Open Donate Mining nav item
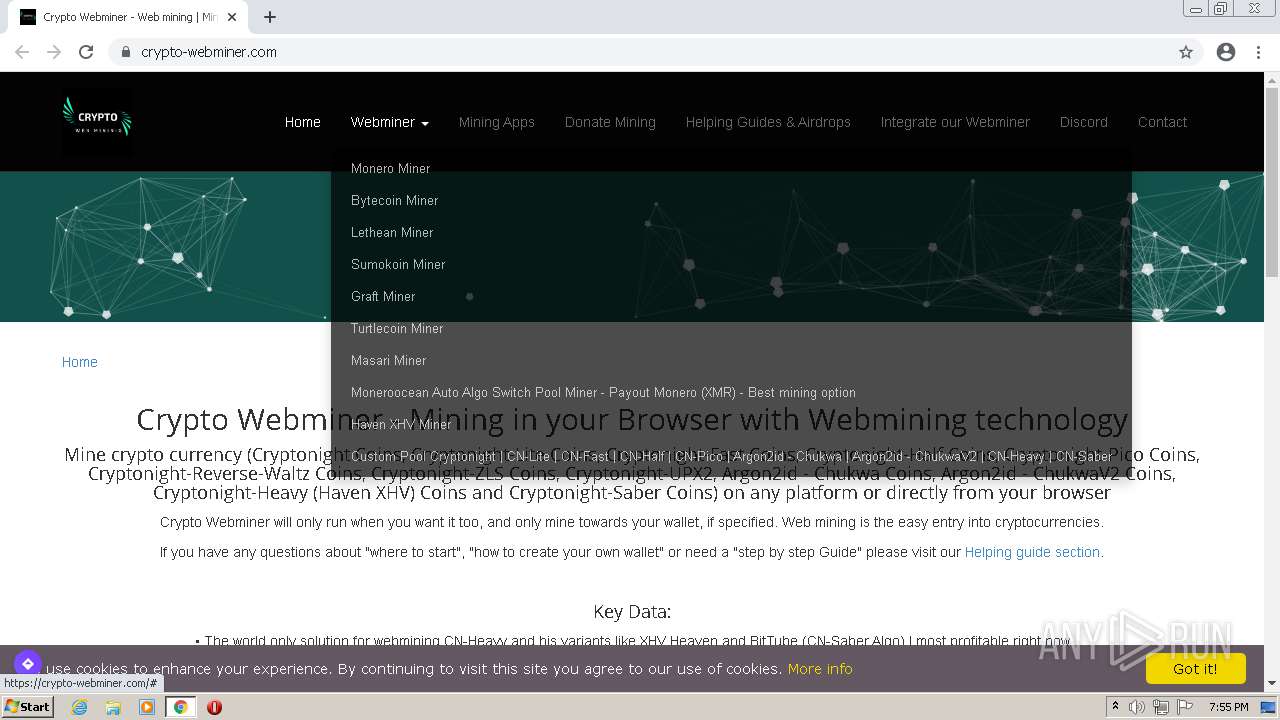The width and height of the screenshot is (1280, 720). [610, 122]
